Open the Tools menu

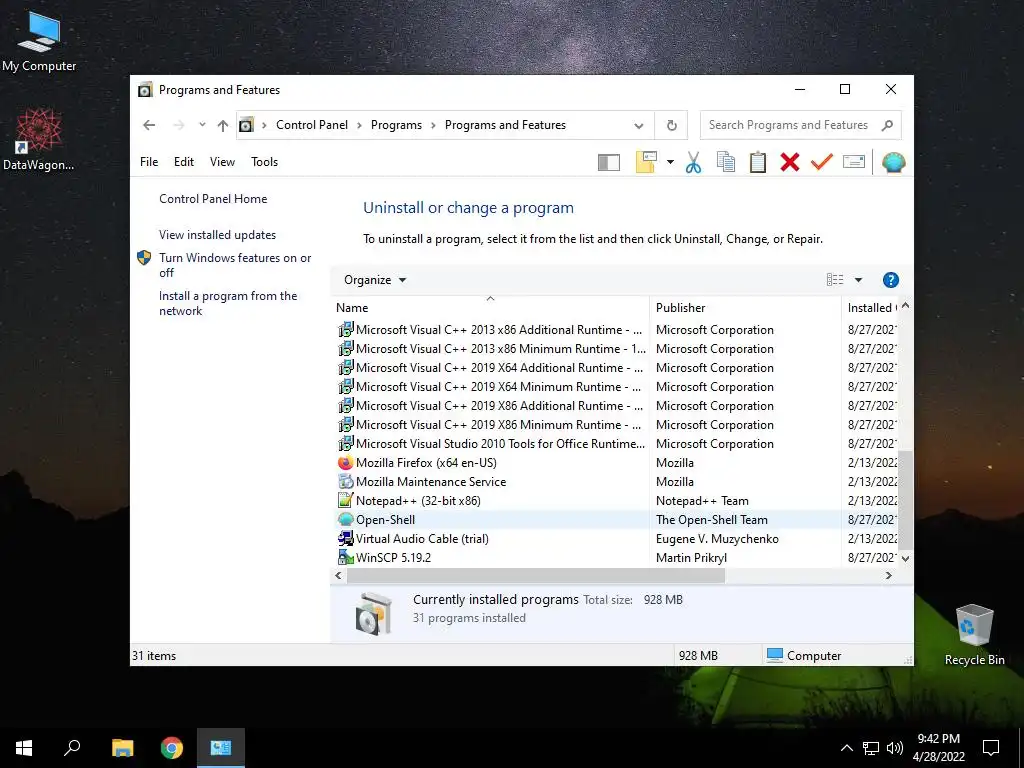(x=264, y=162)
